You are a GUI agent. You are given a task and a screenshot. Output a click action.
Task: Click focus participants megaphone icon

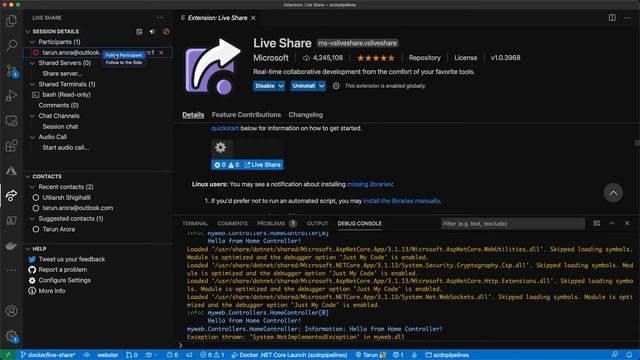pyautogui.click(x=152, y=31)
